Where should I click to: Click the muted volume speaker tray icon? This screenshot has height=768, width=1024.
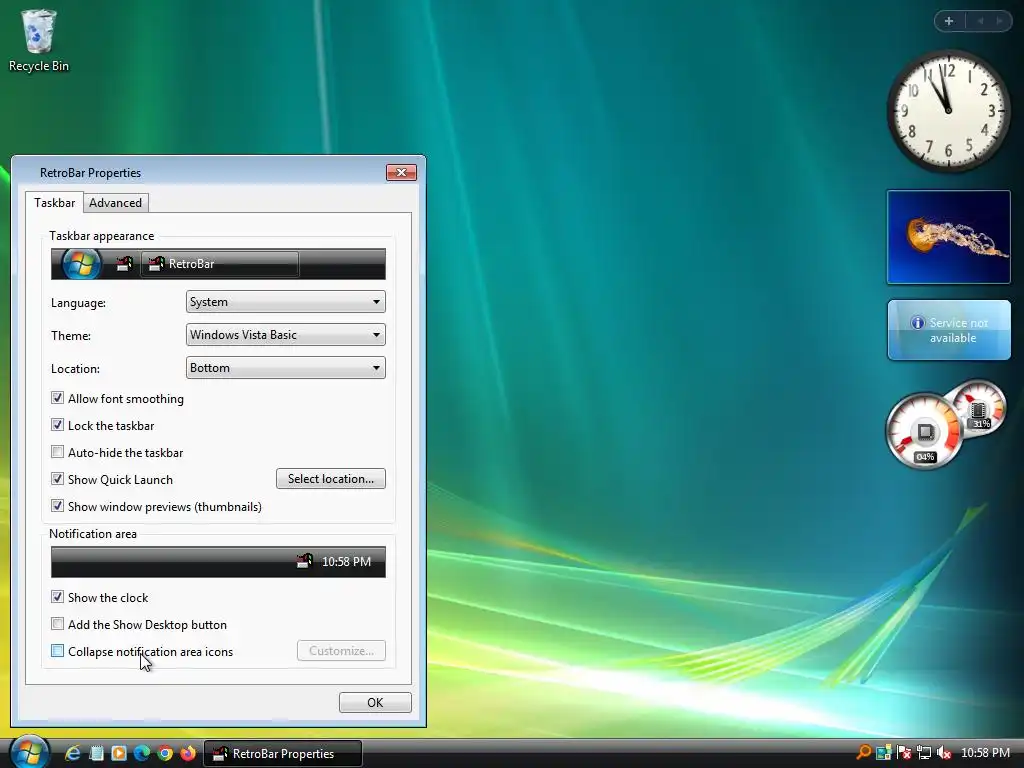[944, 753]
